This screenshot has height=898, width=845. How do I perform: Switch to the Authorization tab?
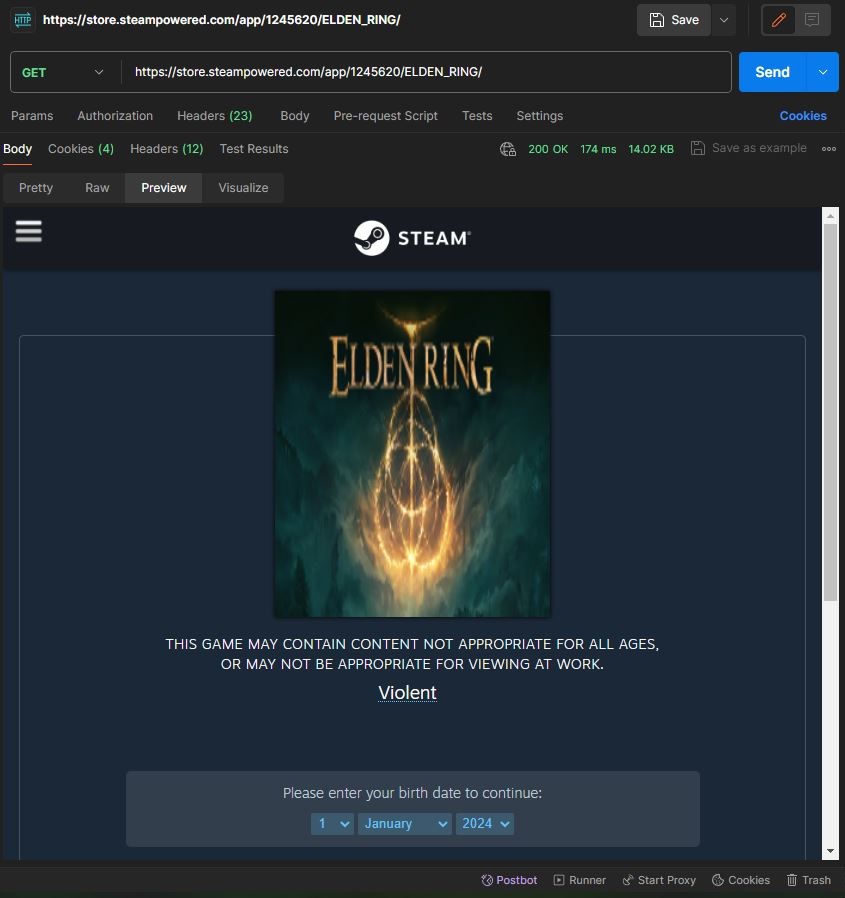pyautogui.click(x=115, y=116)
